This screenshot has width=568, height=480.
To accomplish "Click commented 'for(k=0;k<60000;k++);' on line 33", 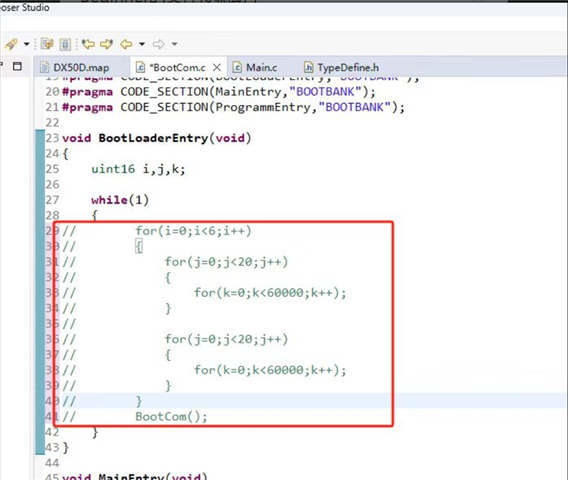I will pyautogui.click(x=270, y=293).
